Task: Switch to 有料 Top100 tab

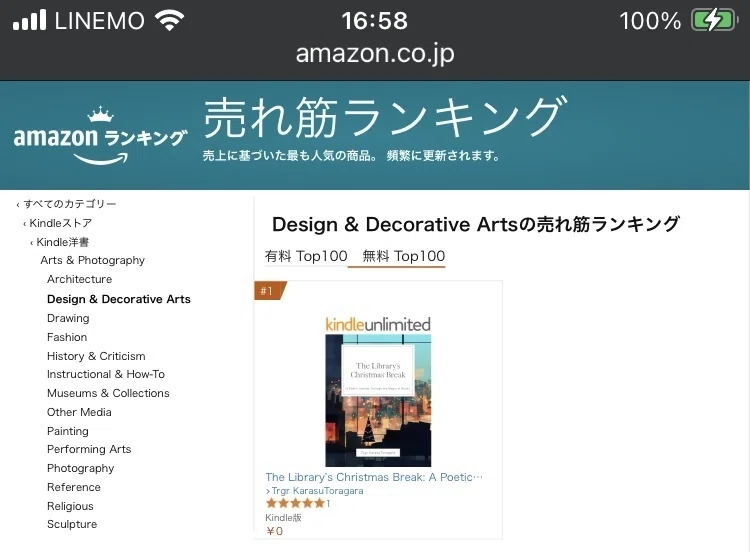Action: (306, 256)
